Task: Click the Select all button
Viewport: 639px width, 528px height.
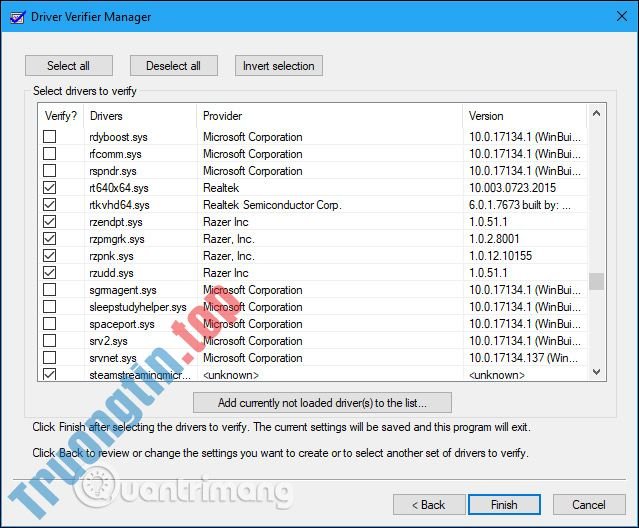Action: coord(68,66)
